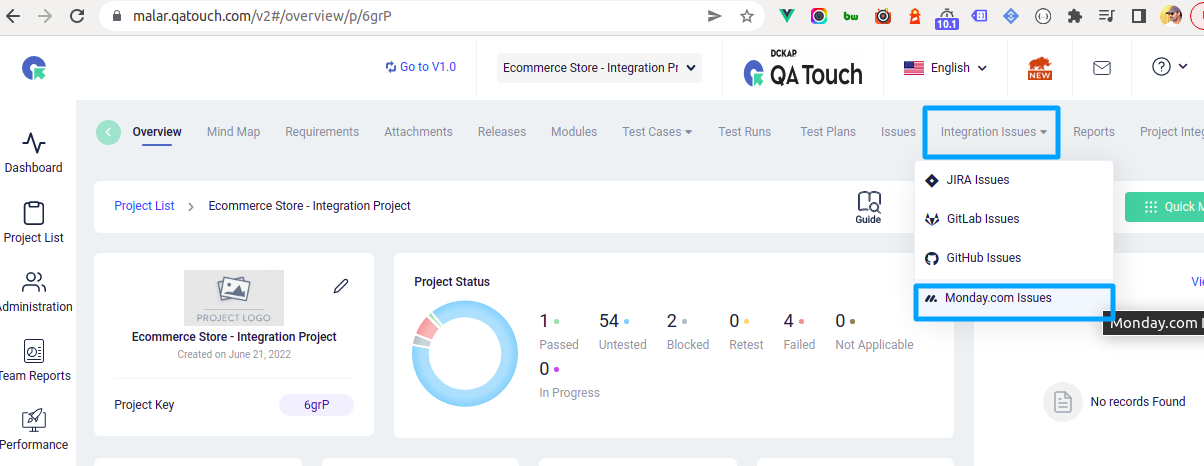Reload the page in browser
The image size is (1204, 466).
[x=76, y=16]
